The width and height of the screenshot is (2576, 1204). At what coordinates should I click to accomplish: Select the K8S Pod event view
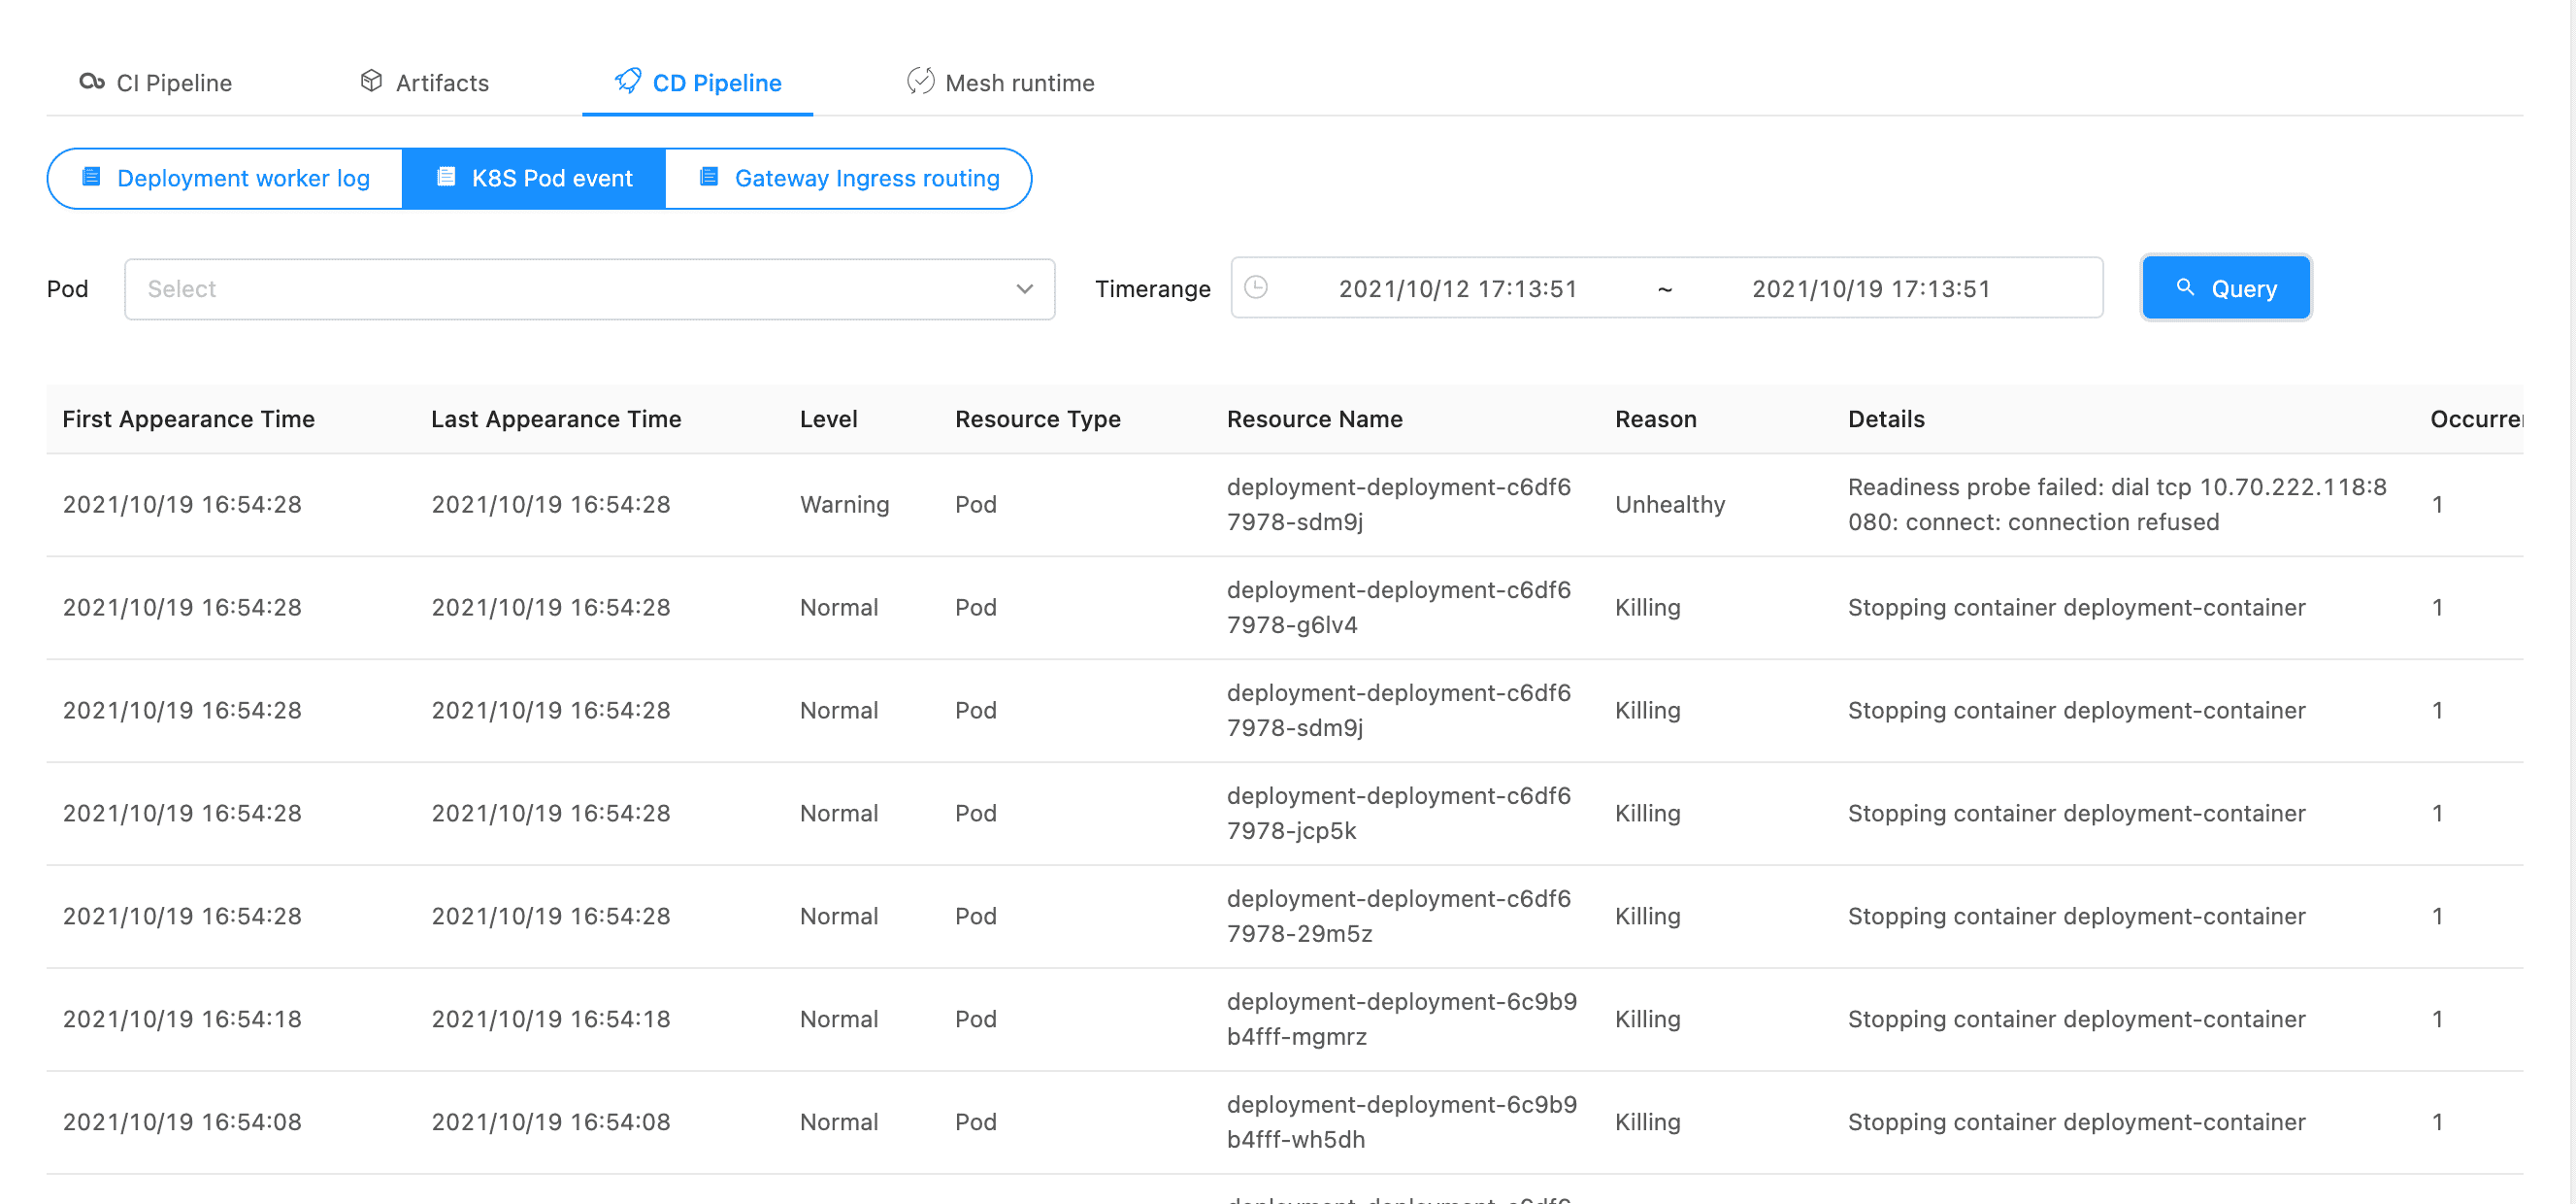click(534, 179)
